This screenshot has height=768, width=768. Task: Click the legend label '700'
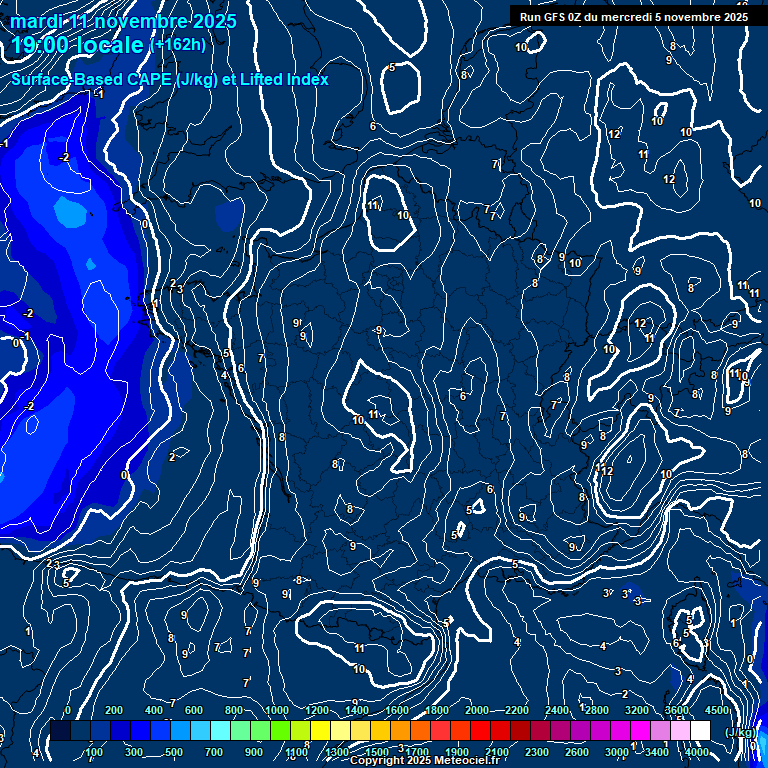(214, 752)
